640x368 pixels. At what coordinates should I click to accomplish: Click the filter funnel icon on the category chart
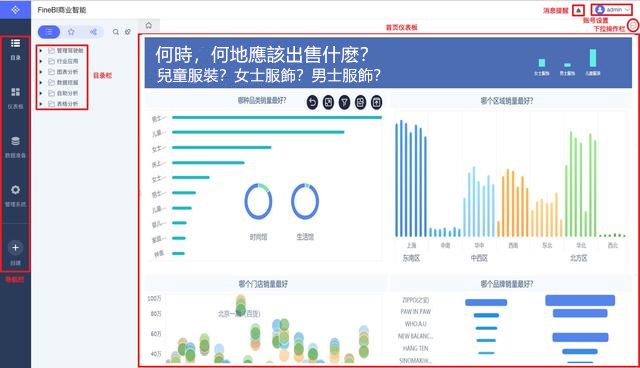344,102
